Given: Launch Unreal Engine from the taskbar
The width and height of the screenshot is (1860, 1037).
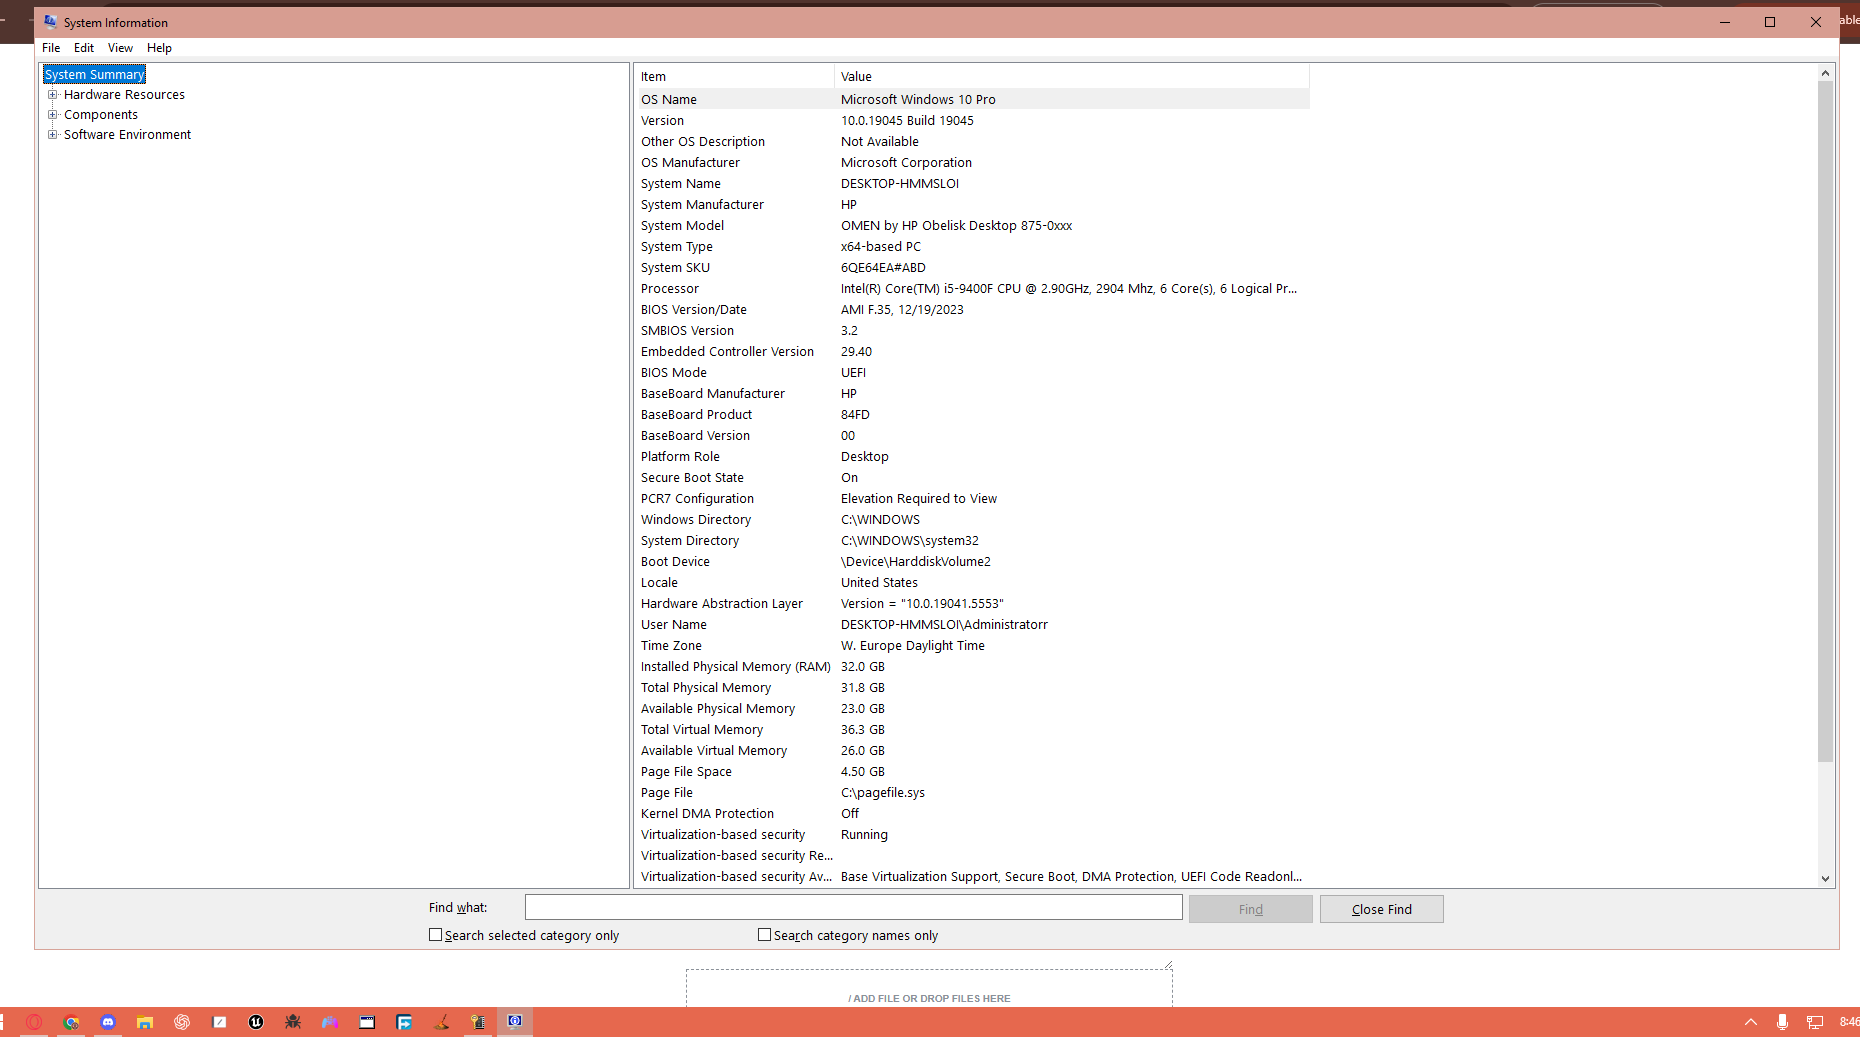Looking at the screenshot, I should coord(256,1022).
